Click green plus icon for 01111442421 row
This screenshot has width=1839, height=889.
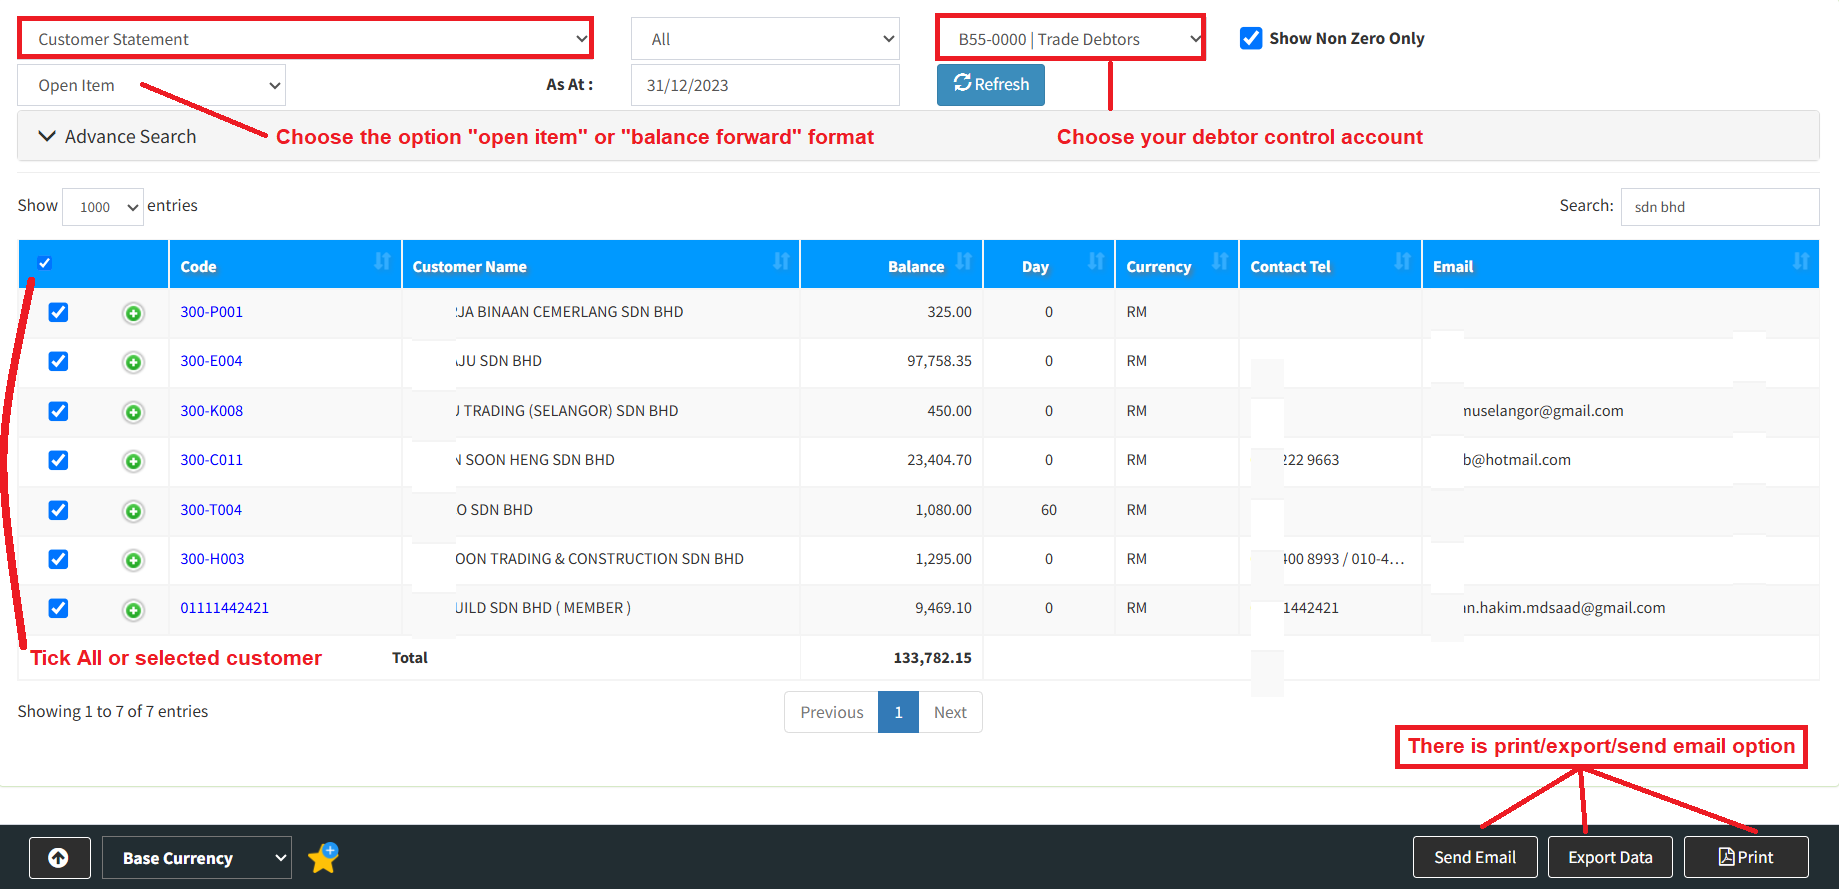click(133, 610)
